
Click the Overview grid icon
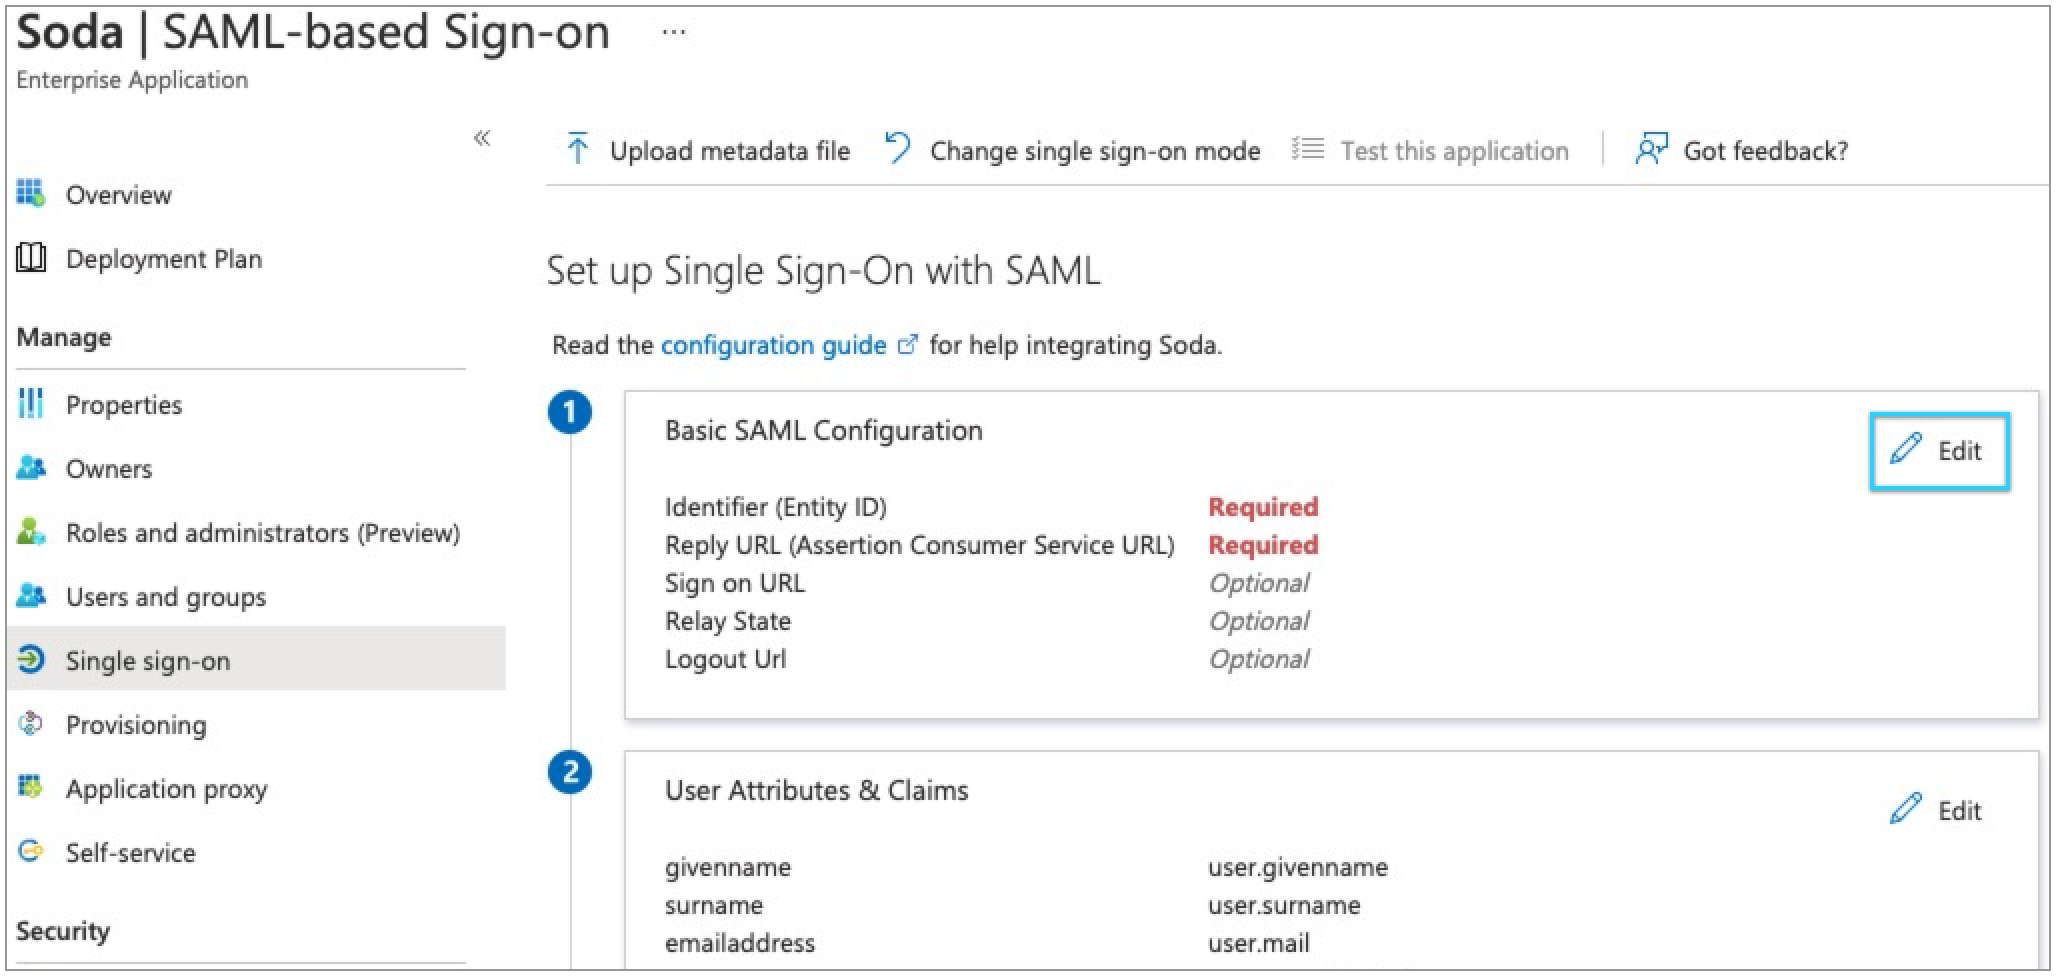pos(31,194)
